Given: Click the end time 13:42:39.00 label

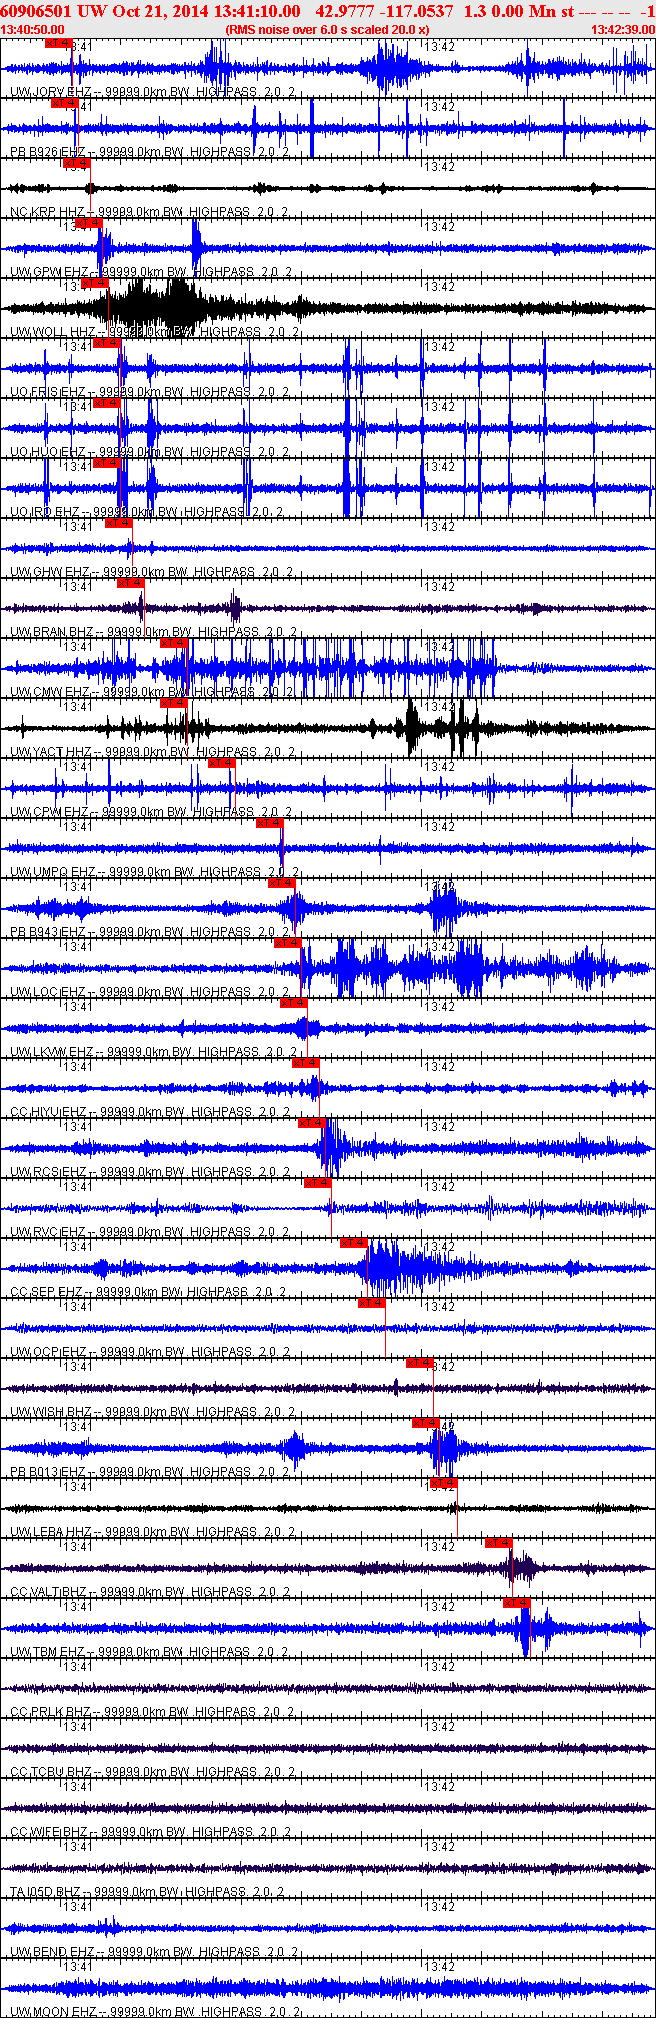Looking at the screenshot, I should (623, 30).
